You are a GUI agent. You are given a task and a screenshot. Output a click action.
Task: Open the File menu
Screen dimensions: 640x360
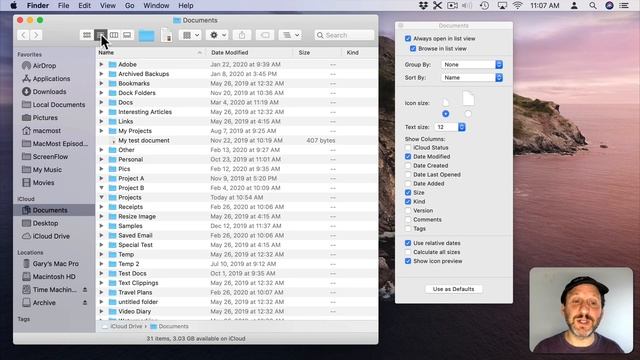tap(63, 6)
